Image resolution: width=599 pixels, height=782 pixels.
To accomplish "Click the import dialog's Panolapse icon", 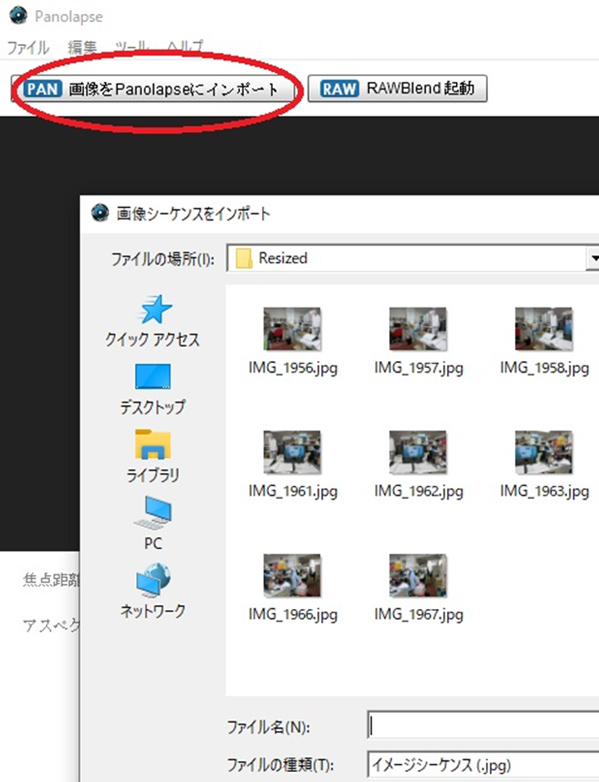I will tap(100, 213).
